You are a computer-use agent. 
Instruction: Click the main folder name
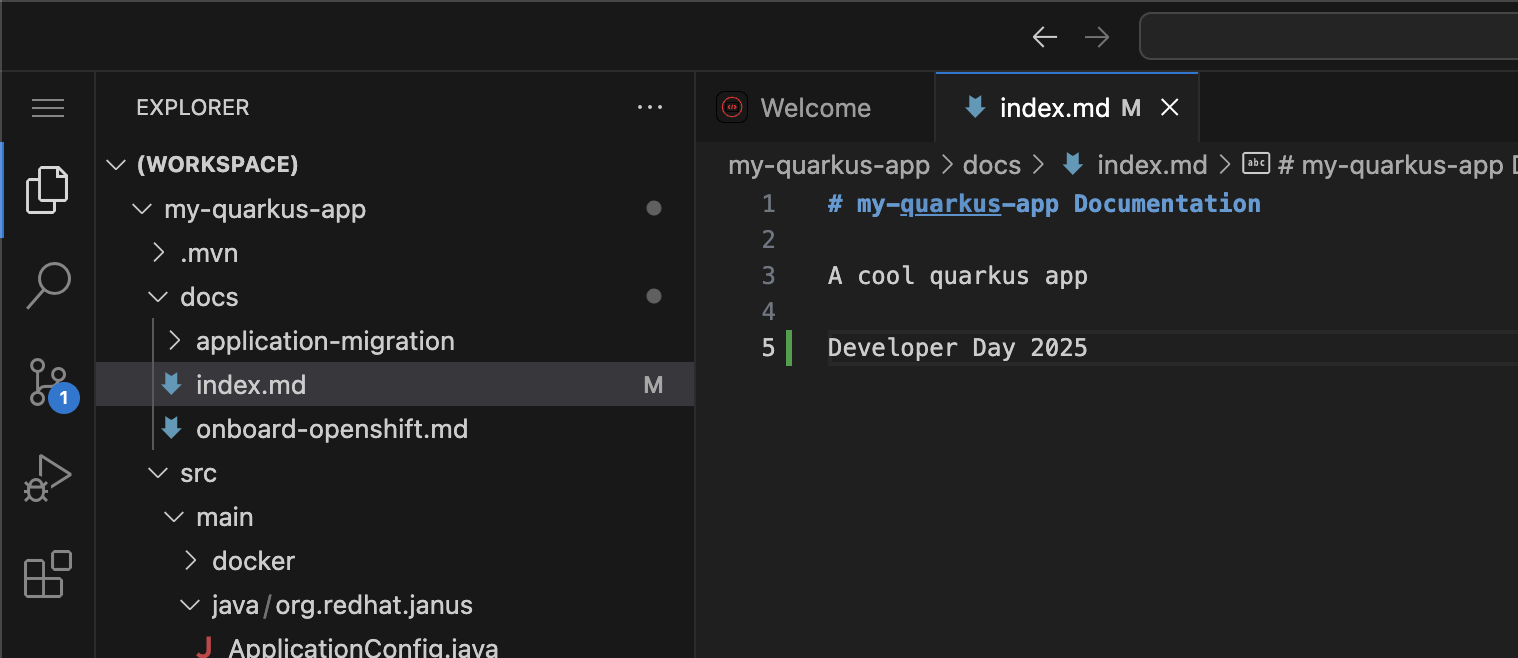coord(224,517)
